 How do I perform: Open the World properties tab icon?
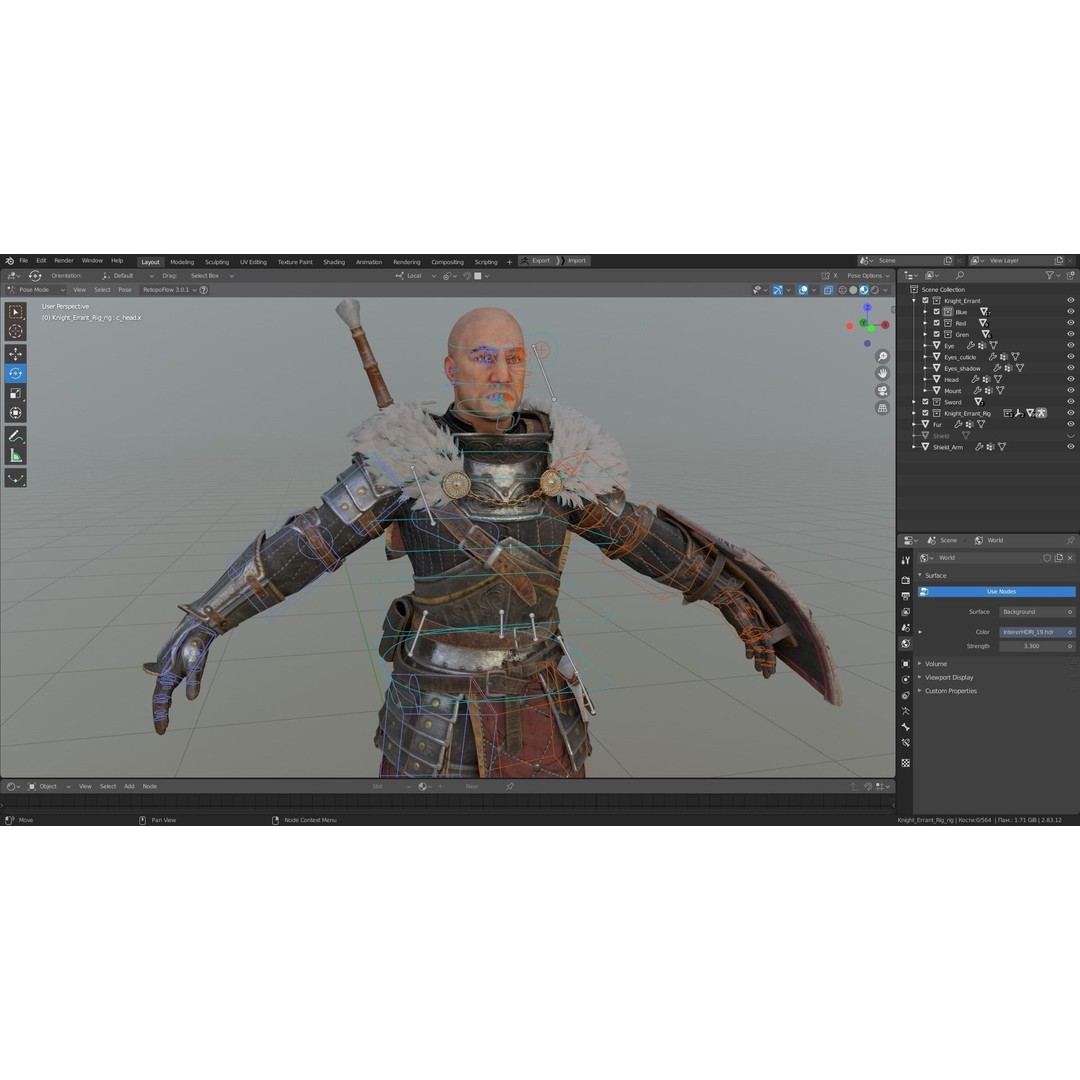pos(906,643)
